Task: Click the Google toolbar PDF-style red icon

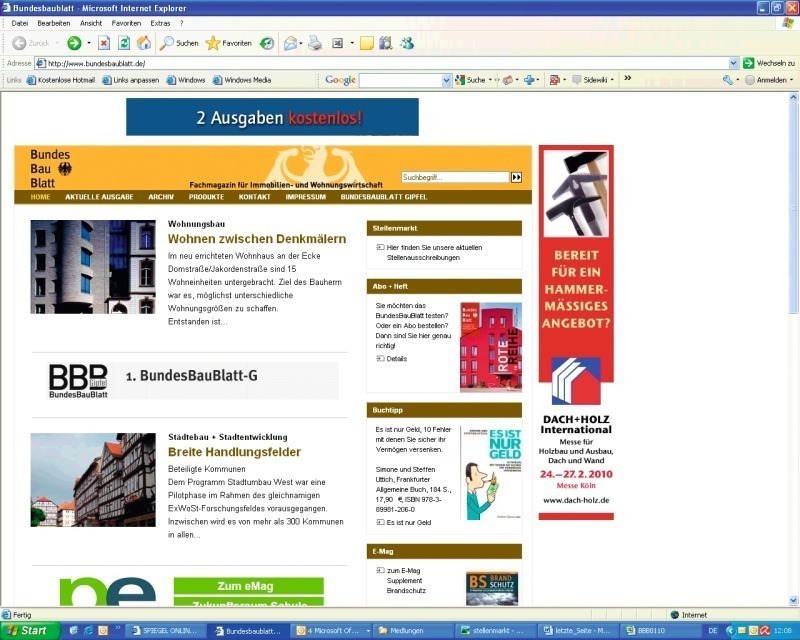Action: point(555,80)
